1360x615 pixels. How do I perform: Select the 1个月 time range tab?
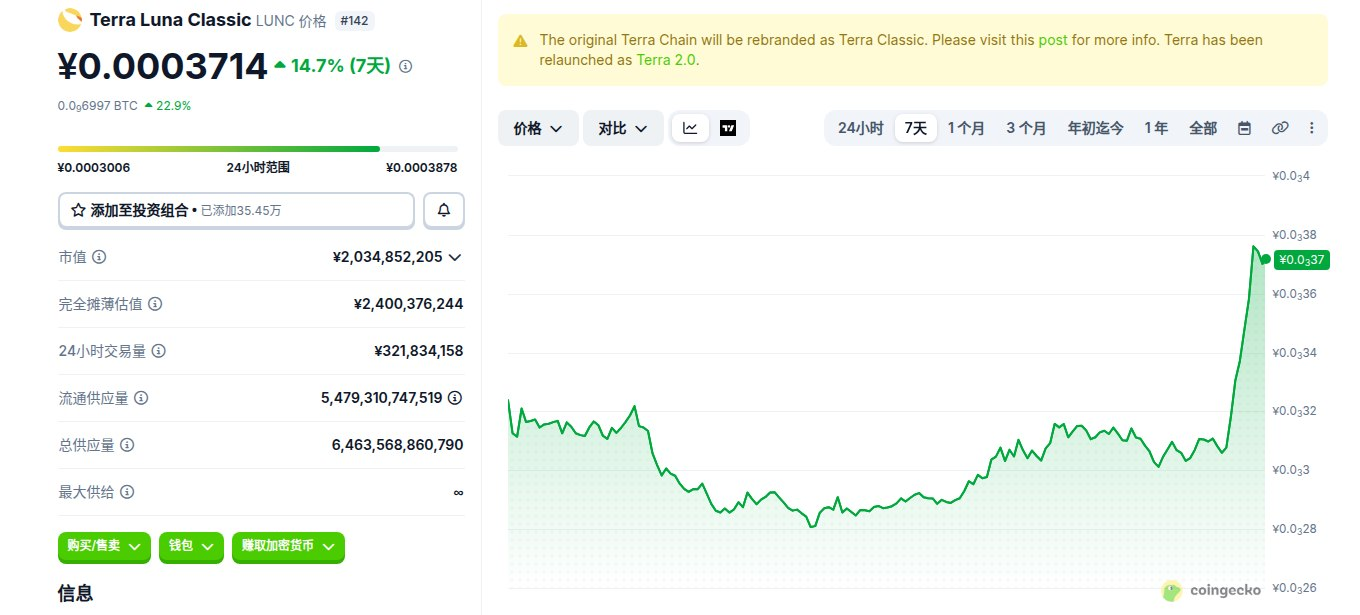coord(966,128)
